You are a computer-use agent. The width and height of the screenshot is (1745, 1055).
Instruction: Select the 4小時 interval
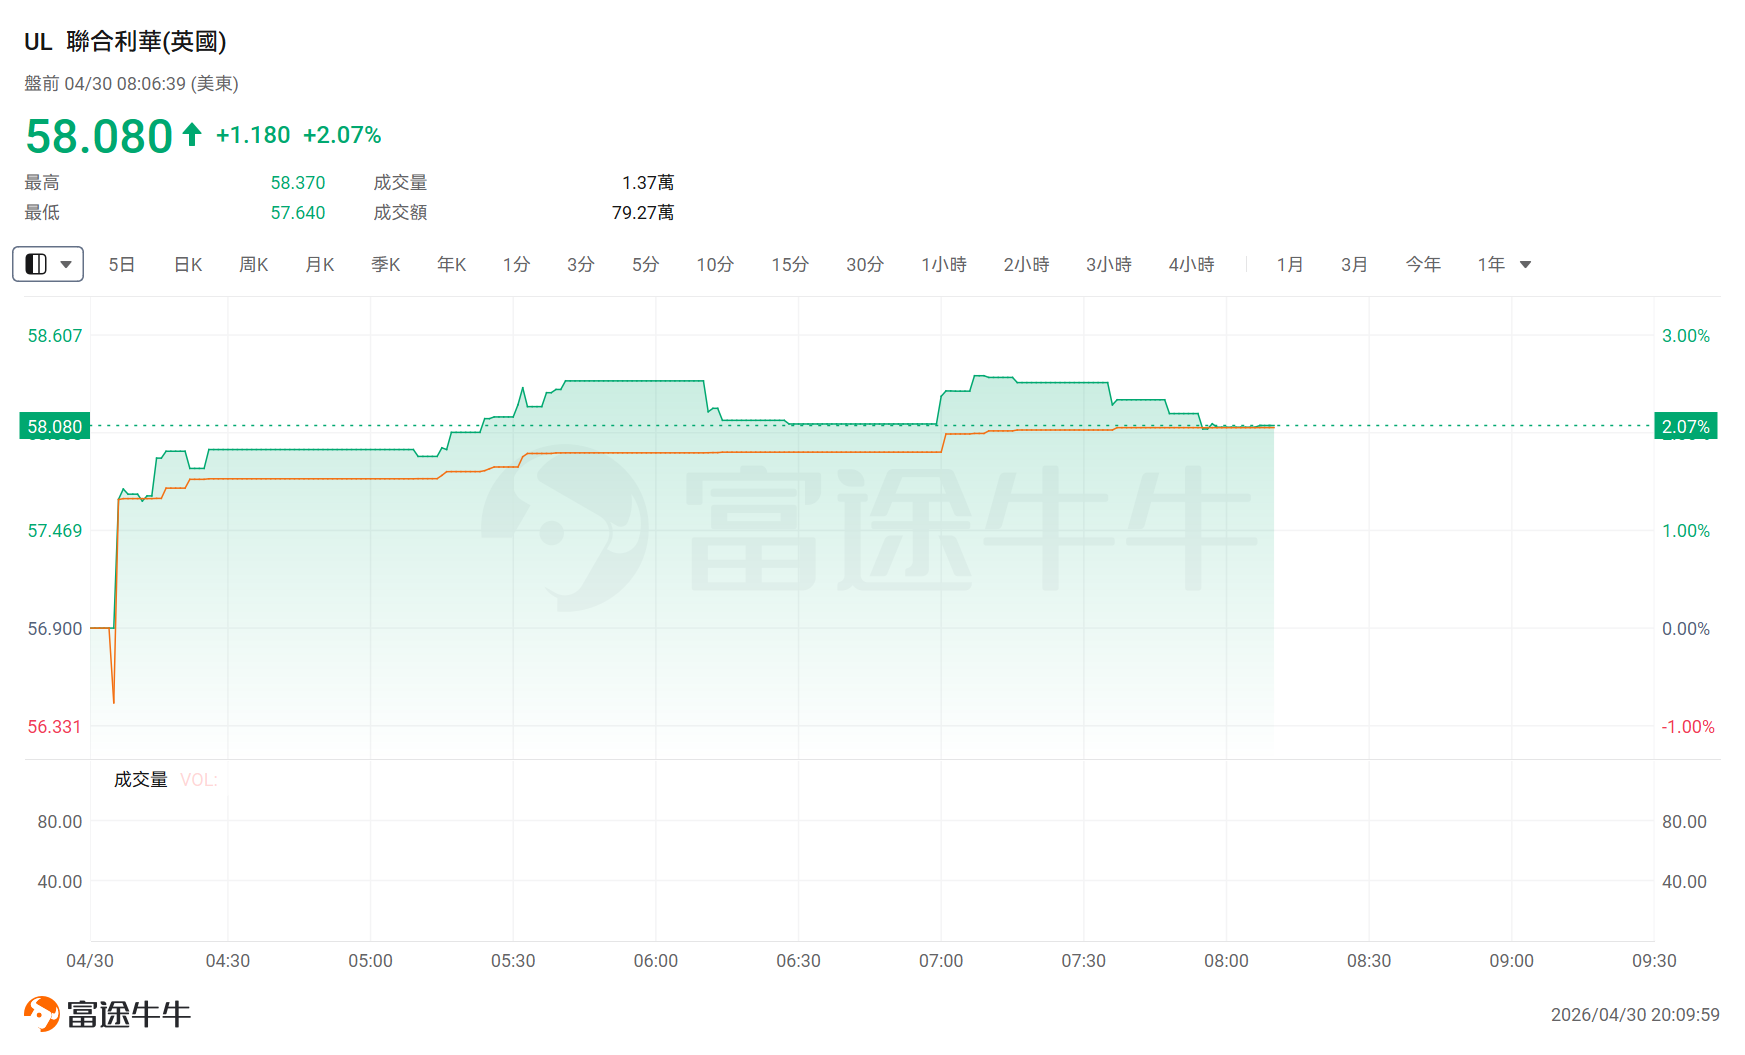click(1191, 265)
